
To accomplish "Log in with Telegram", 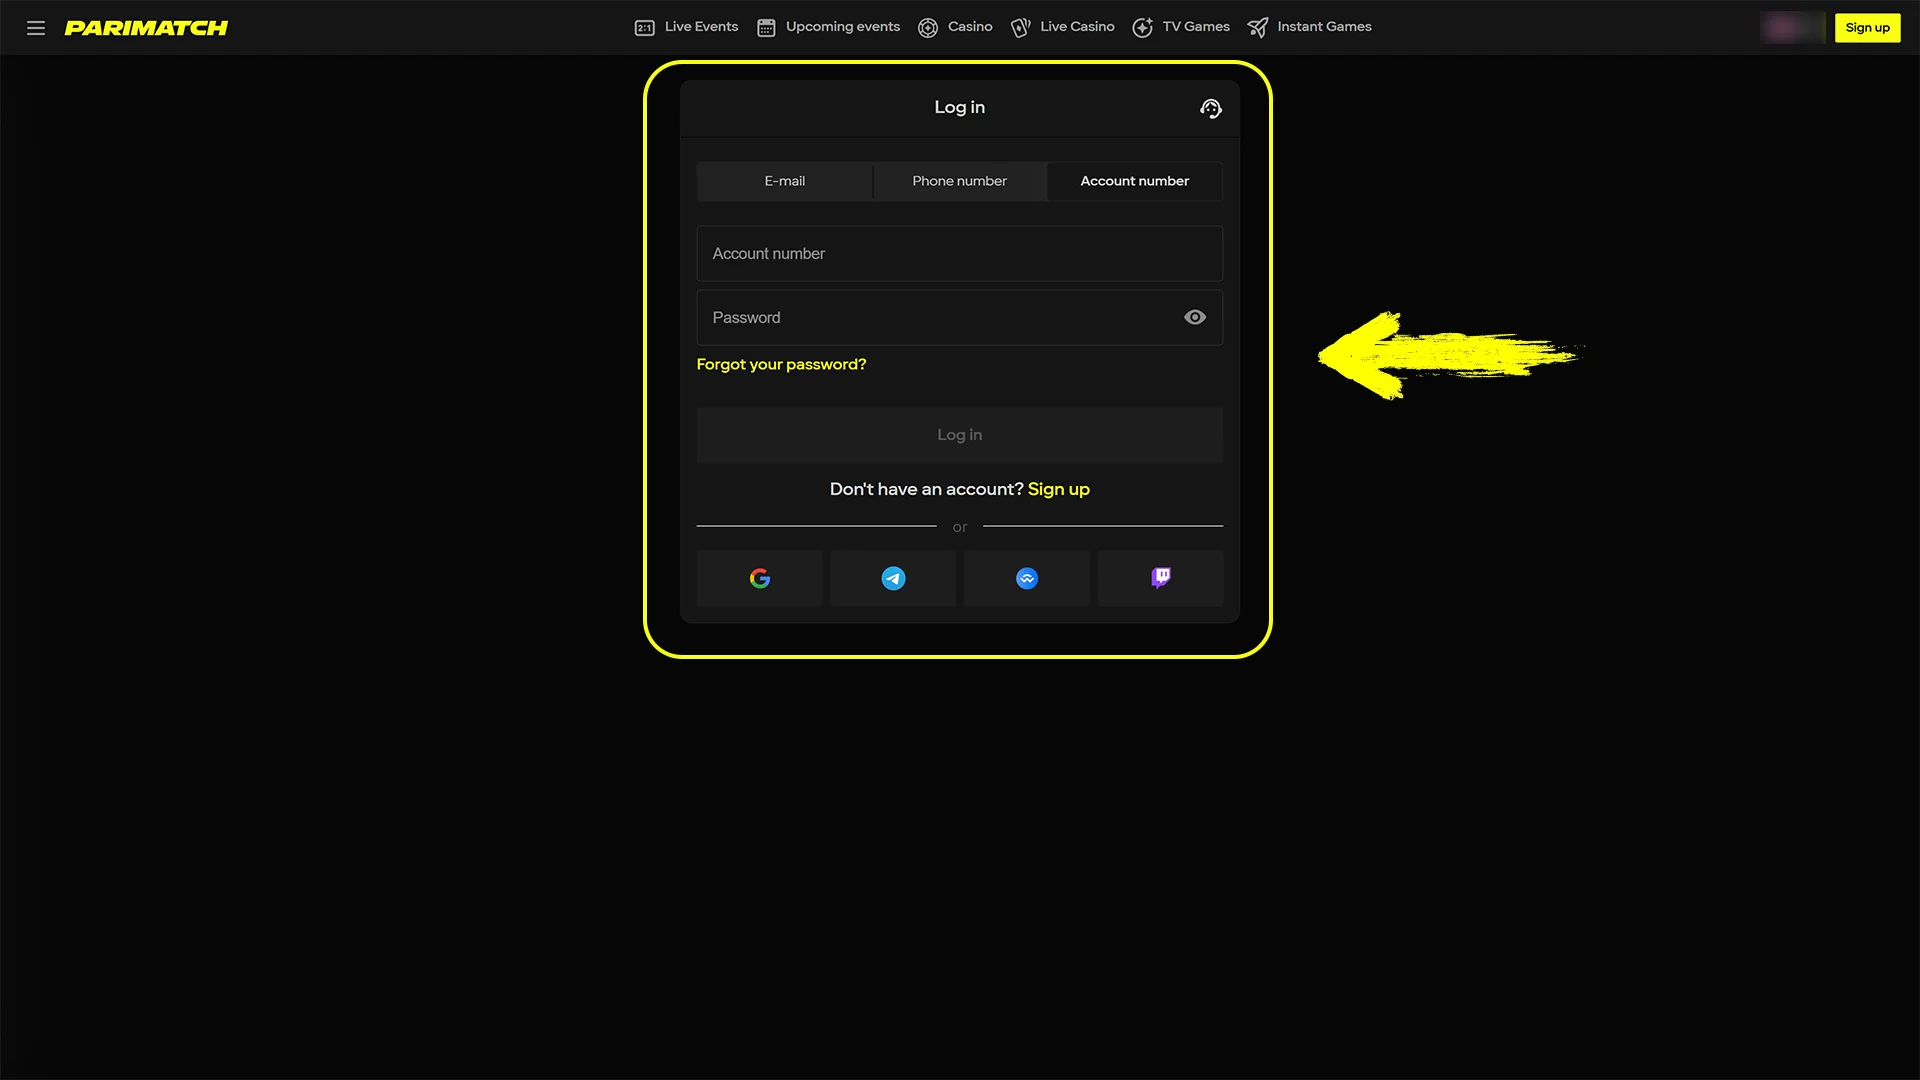I will [892, 578].
